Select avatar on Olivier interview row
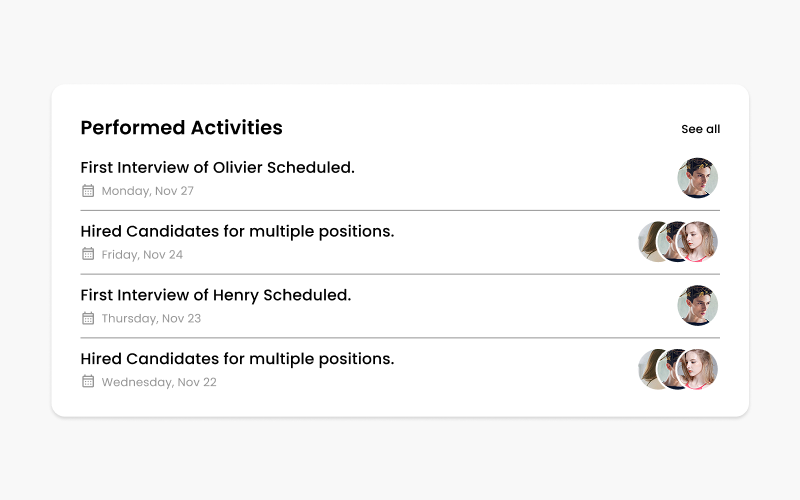Viewport: 800px width, 500px height. [697, 178]
